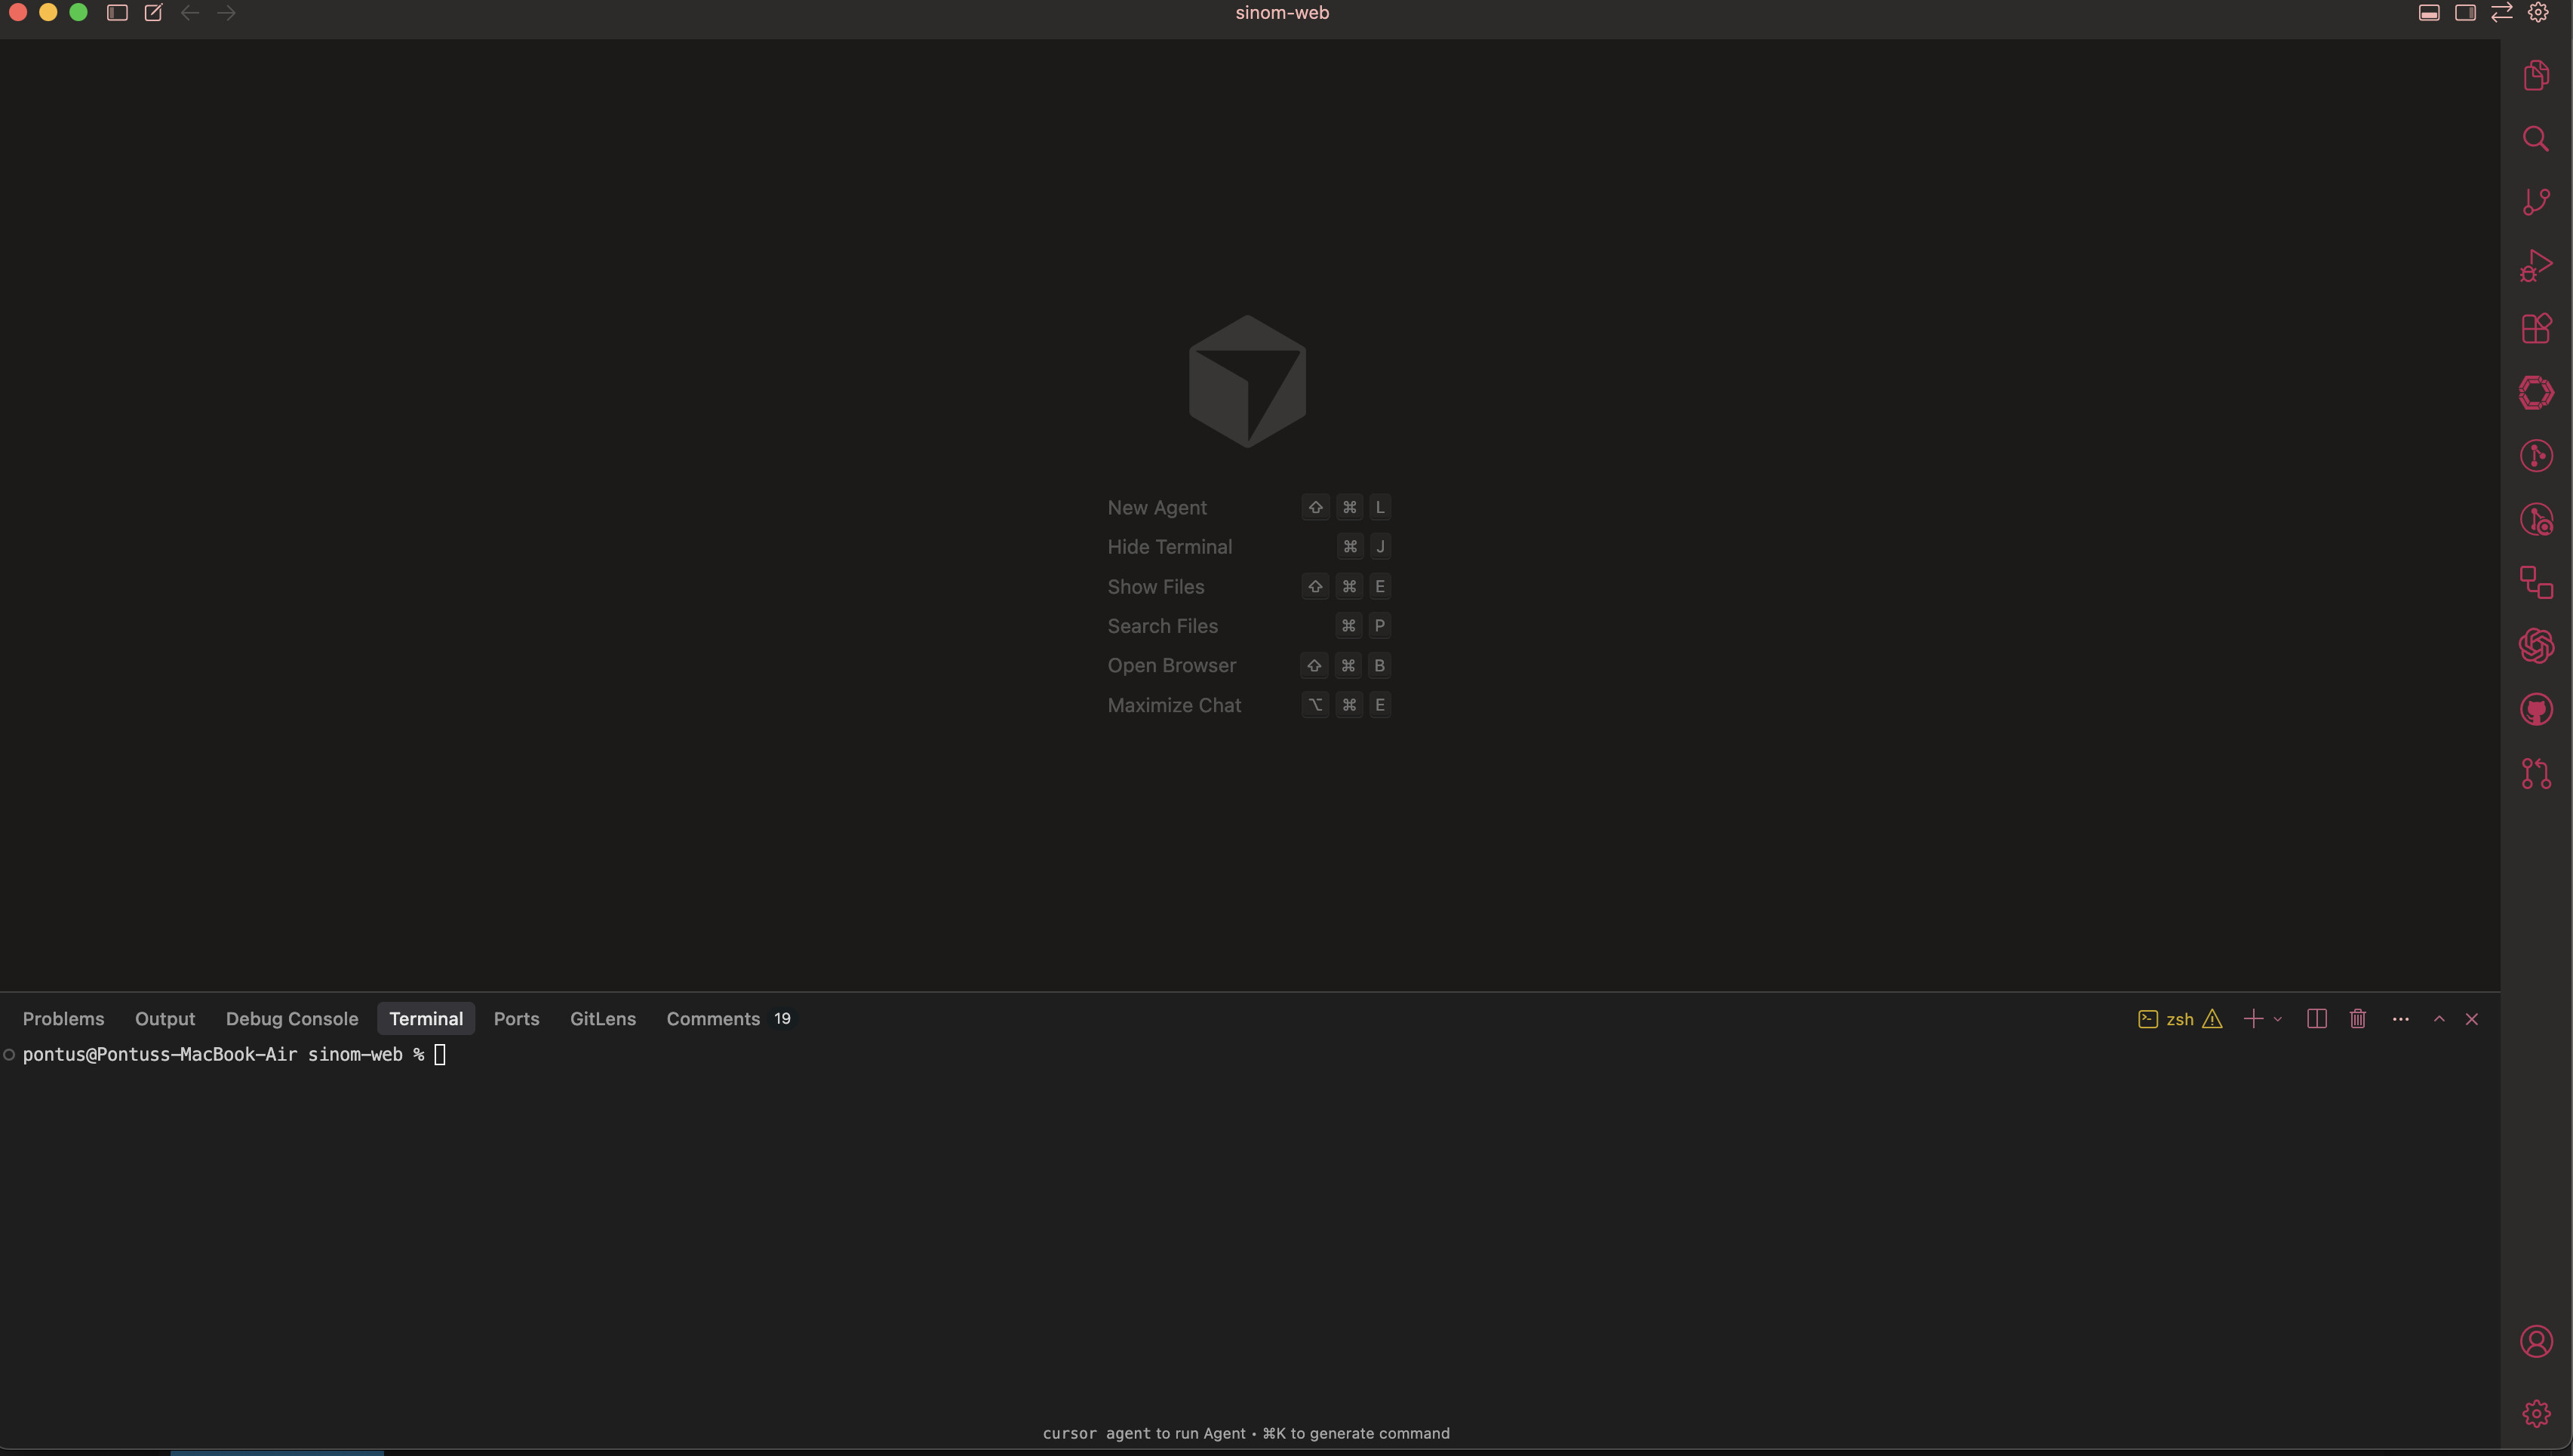The height and width of the screenshot is (1456, 2573).
Task: Open Source Control view
Action: pos(2535,202)
